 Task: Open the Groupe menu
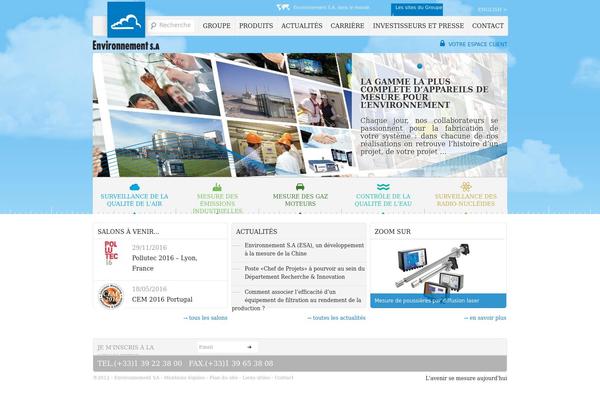point(216,25)
